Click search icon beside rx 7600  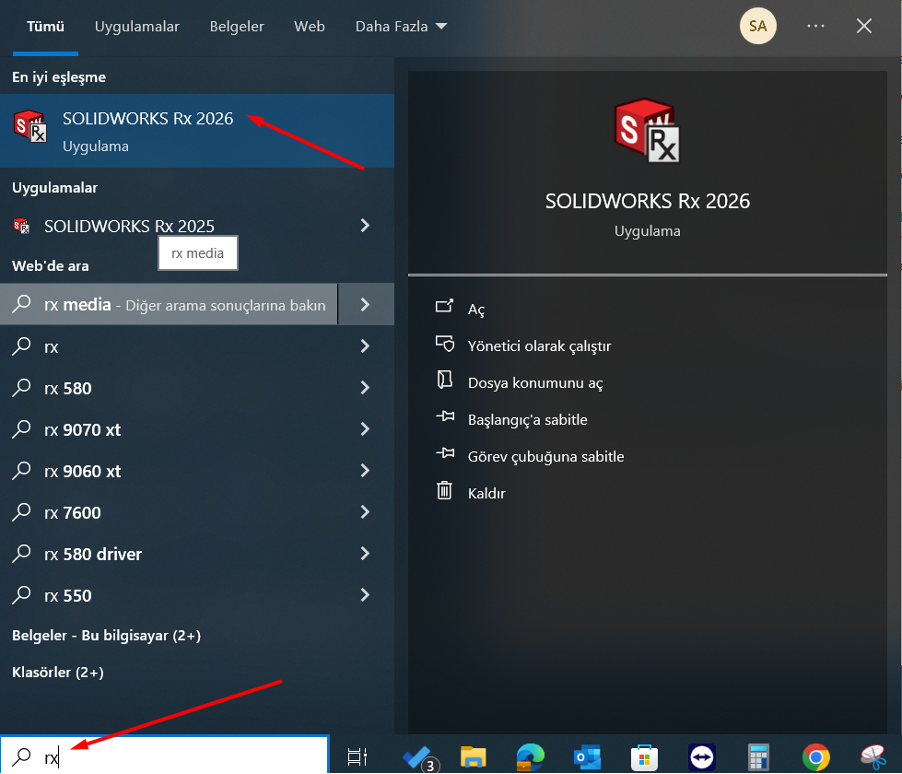[22, 512]
